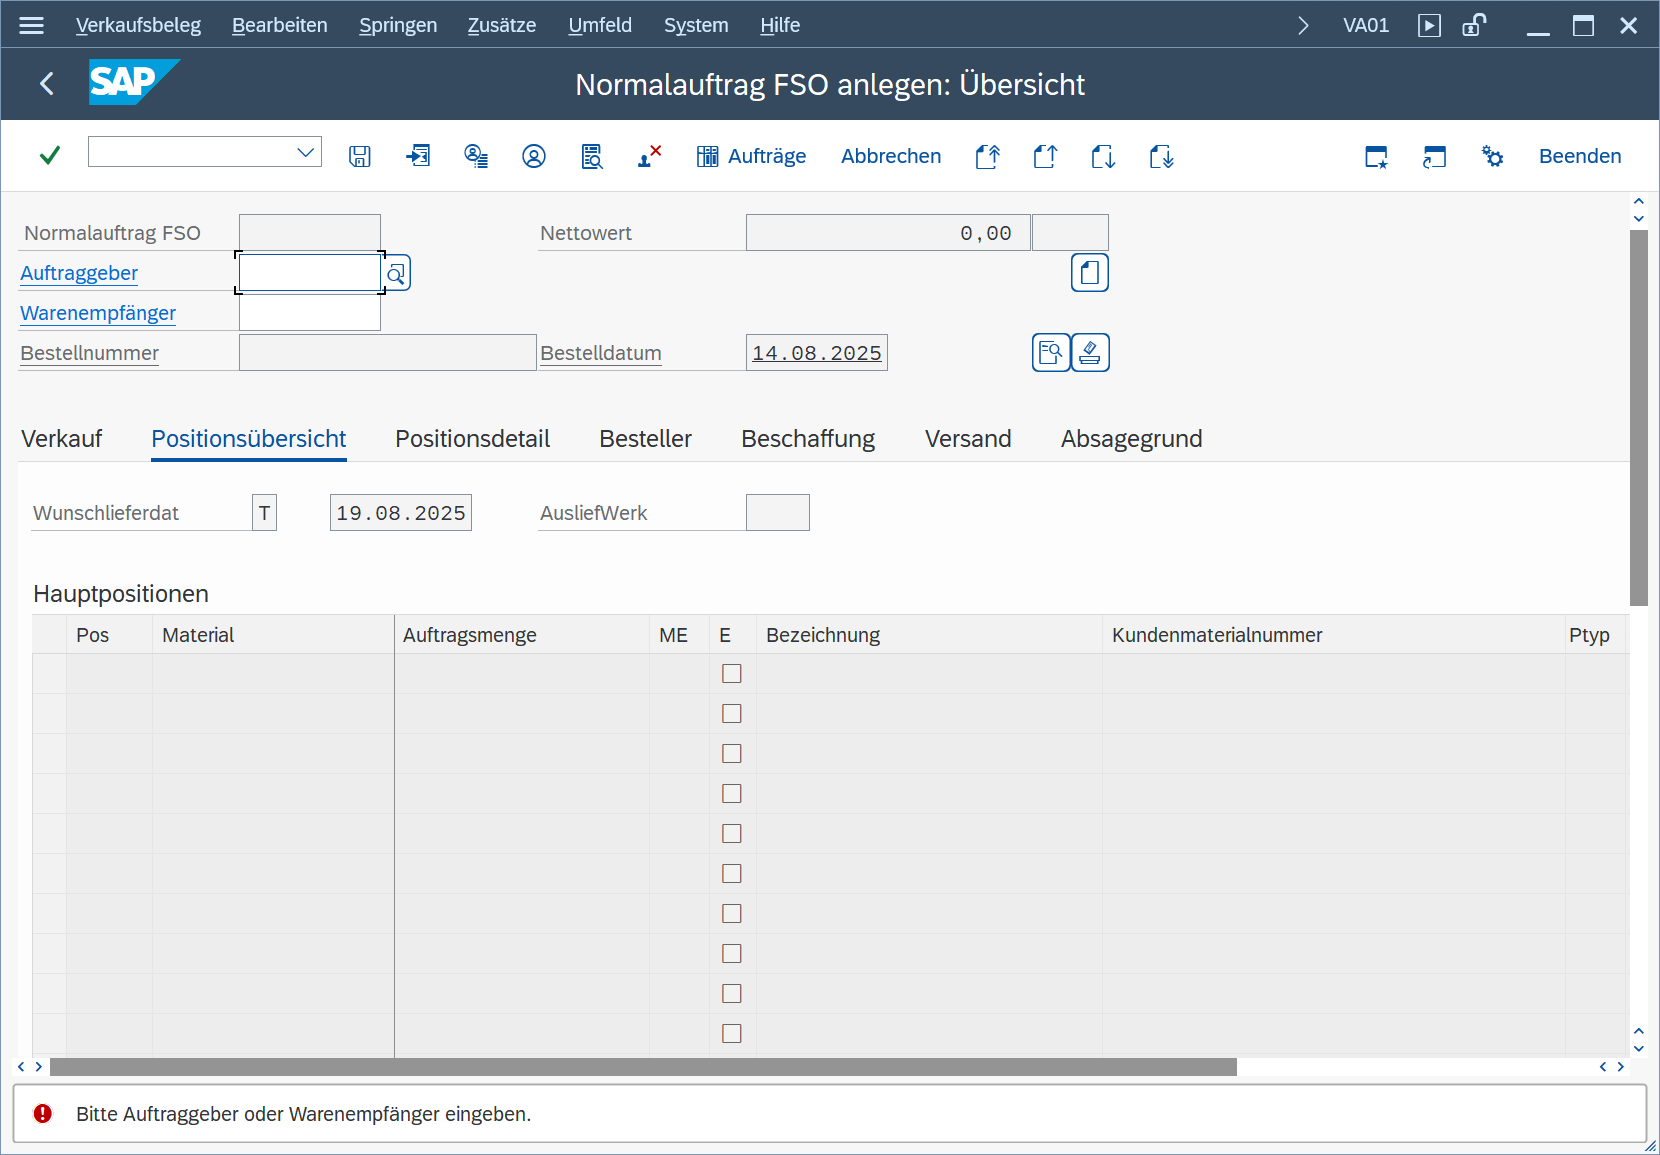Click the document header details icon
This screenshot has height=1155, width=1660.
click(1089, 273)
